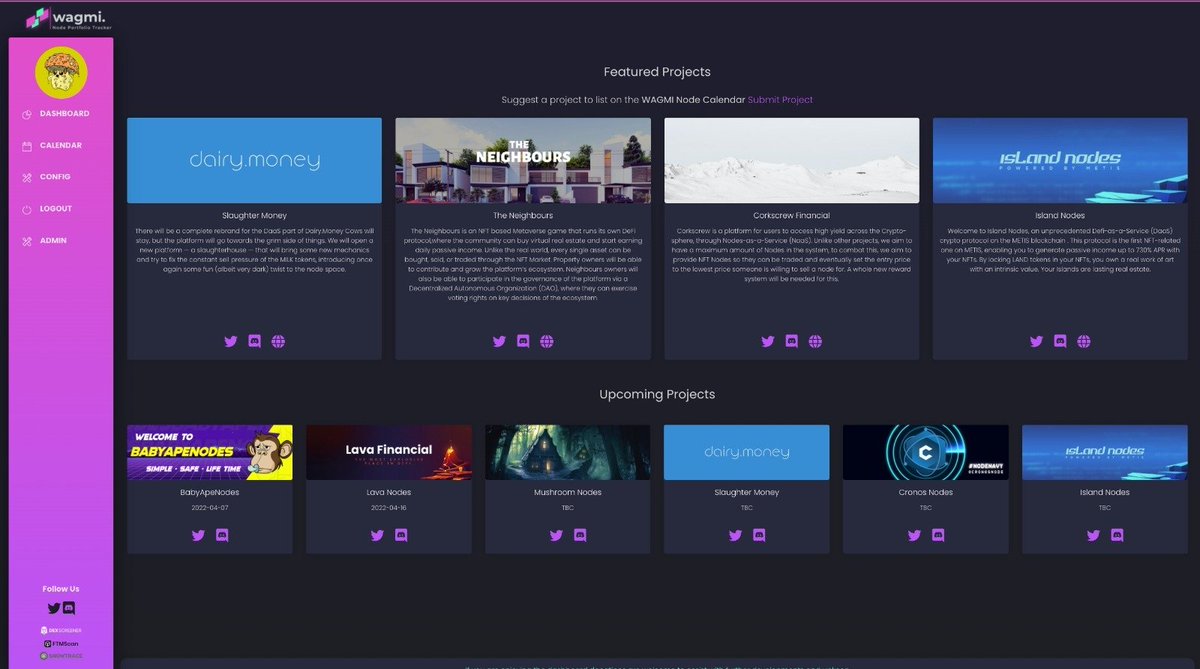Screen dimensions: 1200x669
Task: Open upcoming Slaughter Money Twitter icon
Action: tap(735, 535)
